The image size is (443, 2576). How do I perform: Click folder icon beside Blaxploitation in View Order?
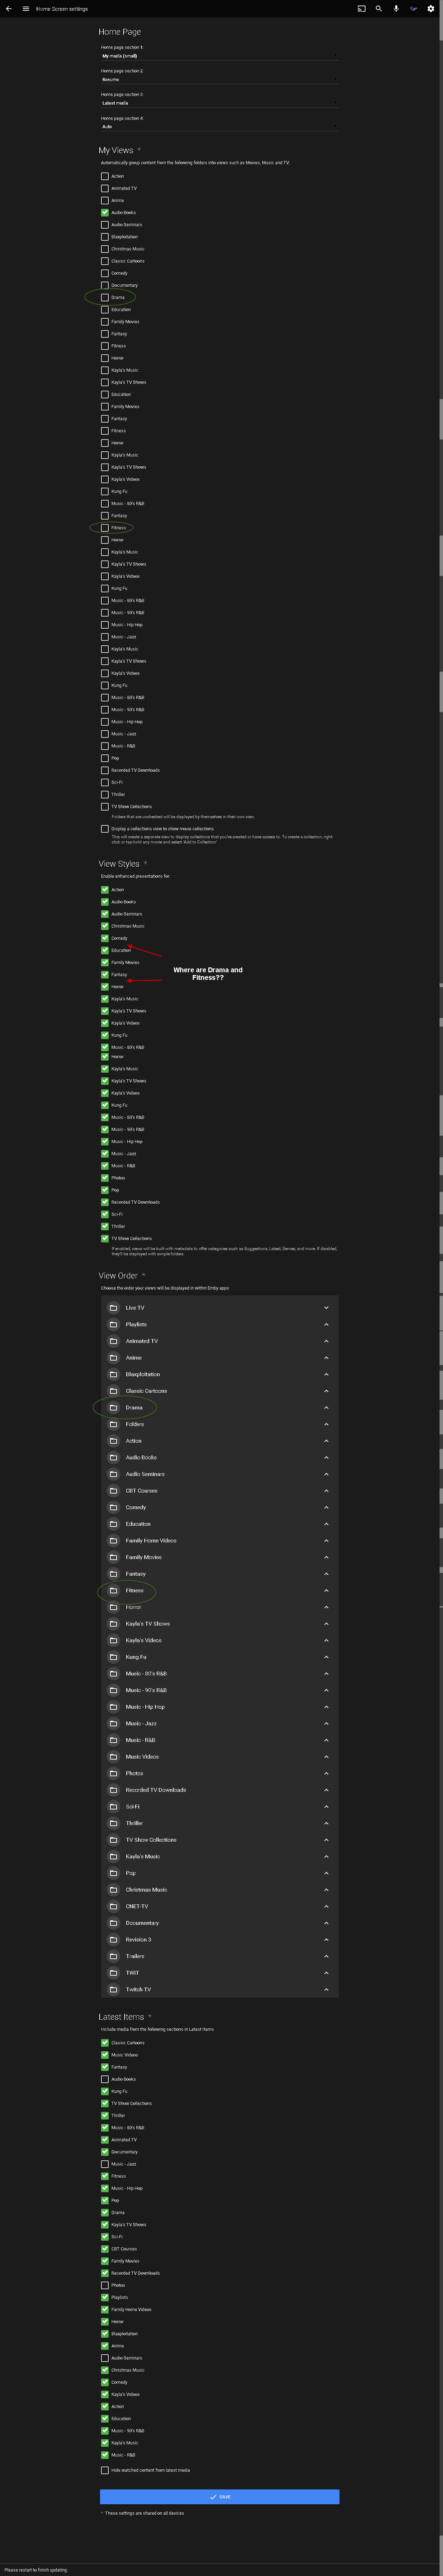pyautogui.click(x=113, y=1374)
